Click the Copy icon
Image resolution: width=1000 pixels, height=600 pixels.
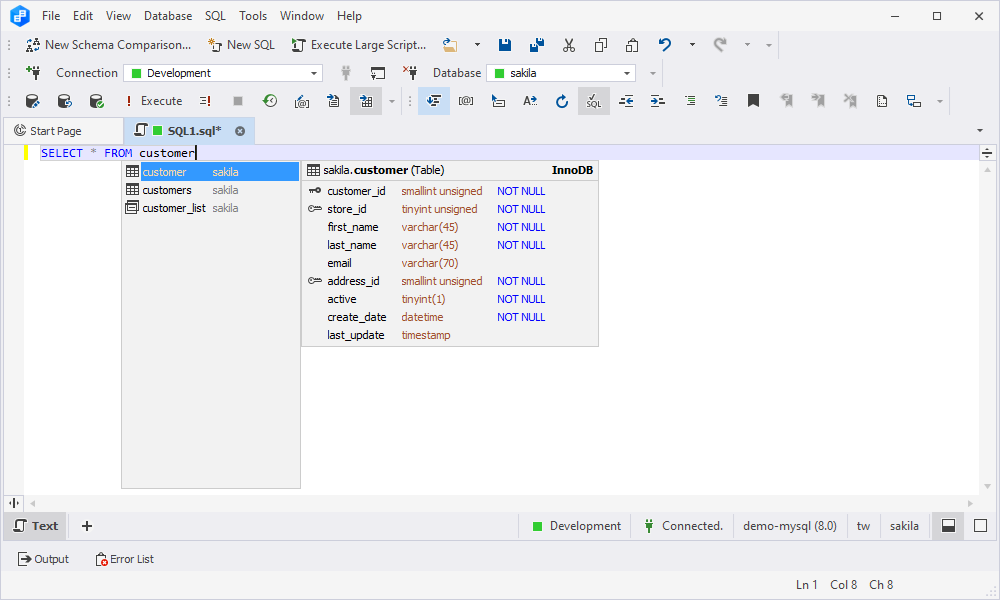pos(600,45)
